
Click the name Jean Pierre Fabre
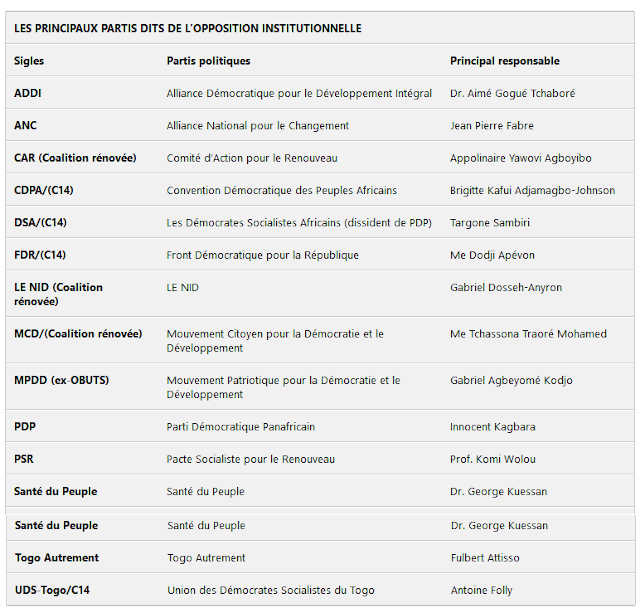tap(492, 126)
